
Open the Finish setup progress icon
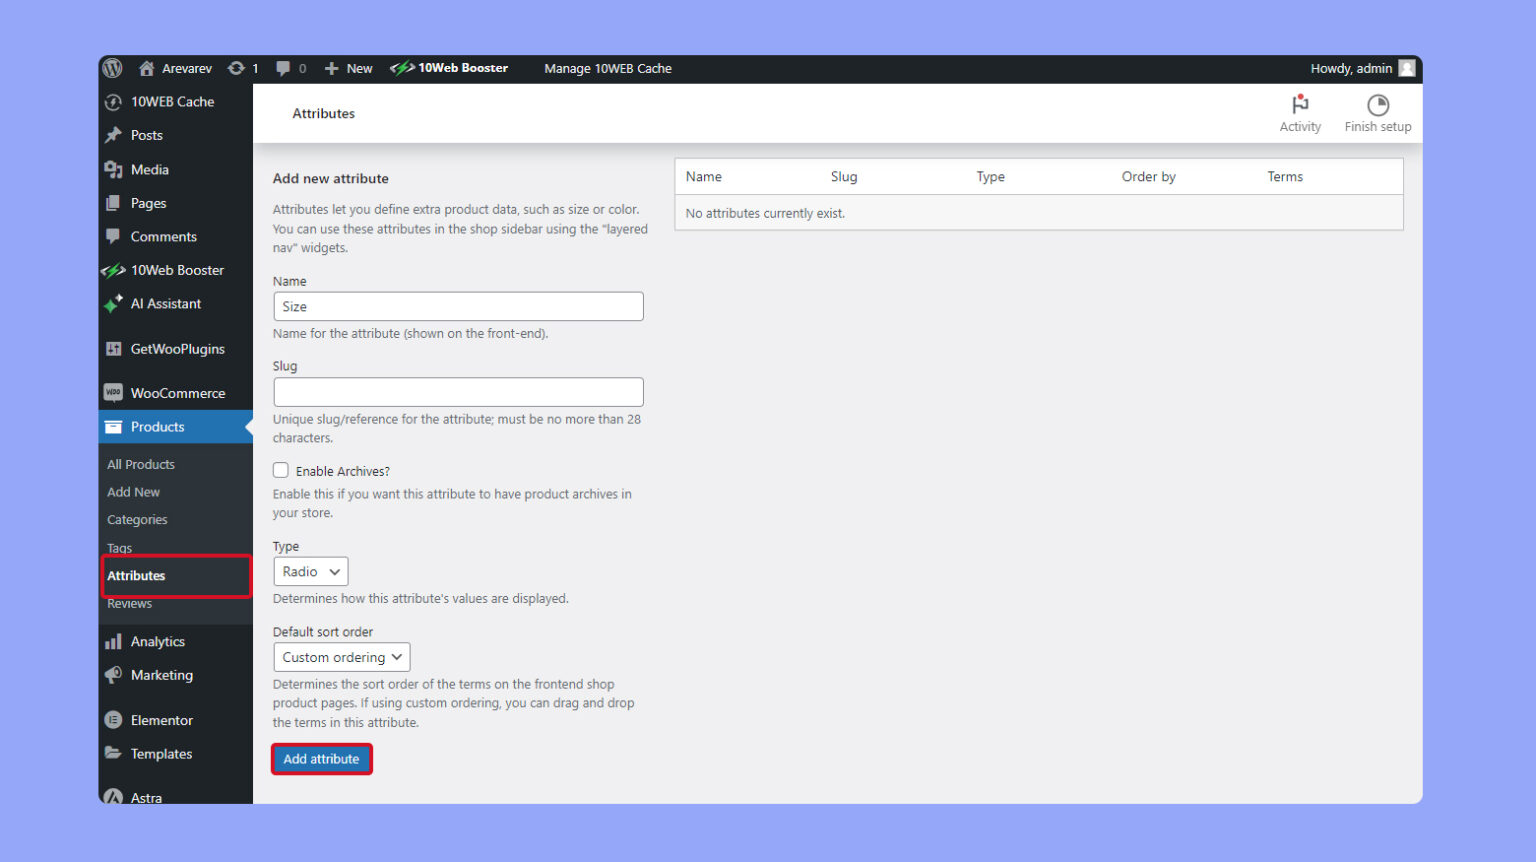(1378, 104)
